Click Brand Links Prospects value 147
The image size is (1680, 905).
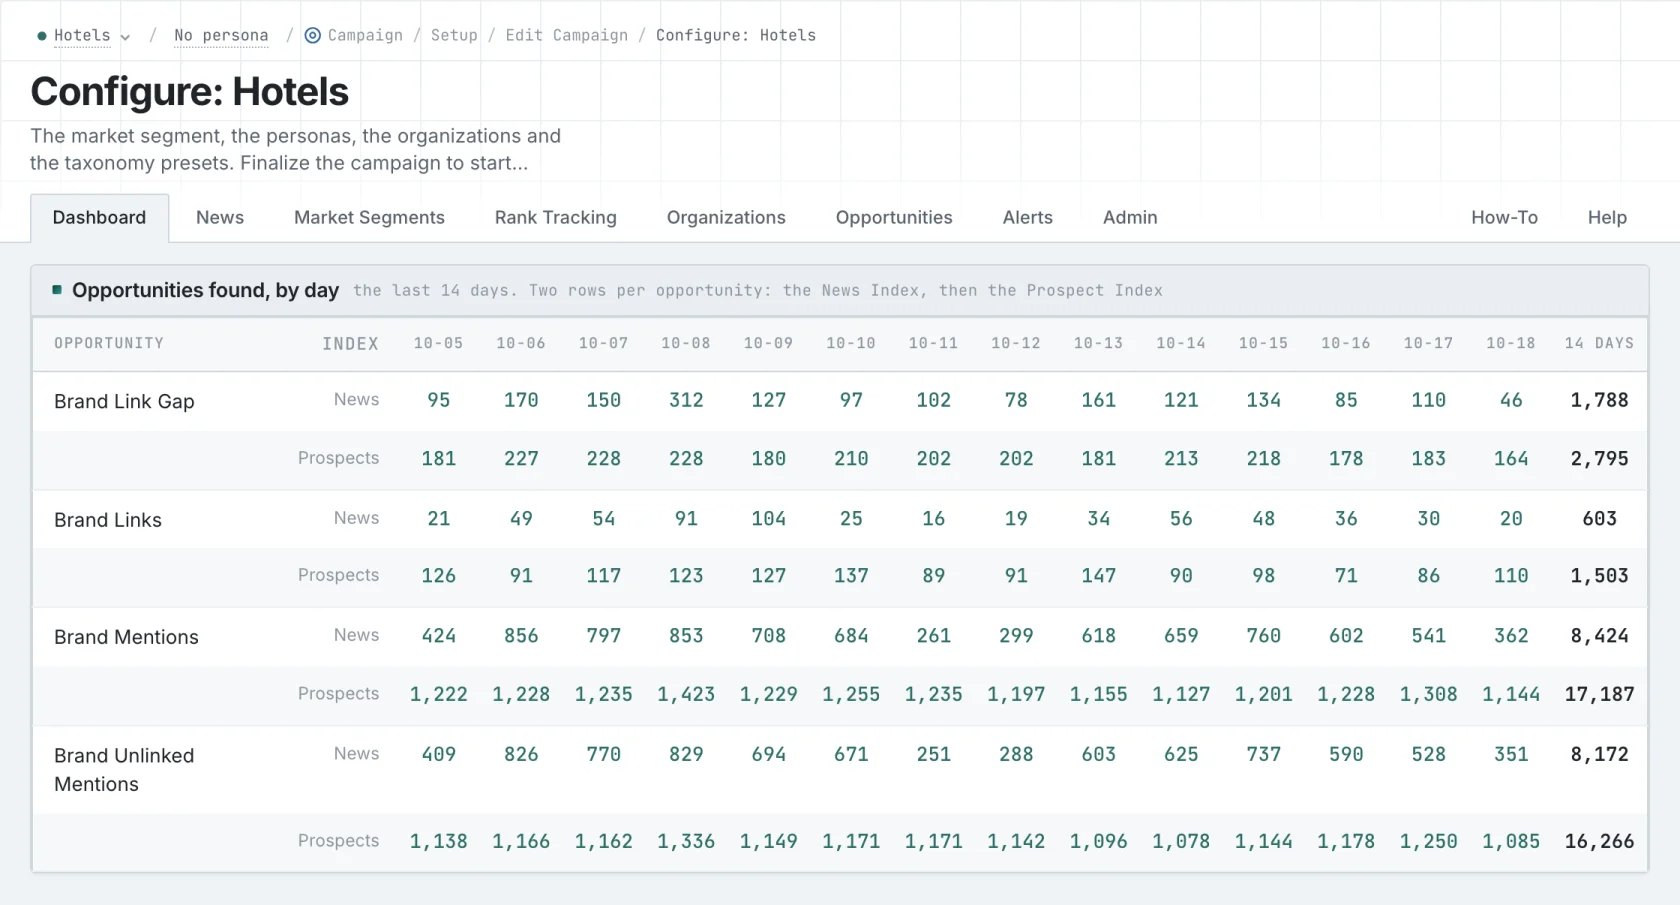pos(1099,576)
